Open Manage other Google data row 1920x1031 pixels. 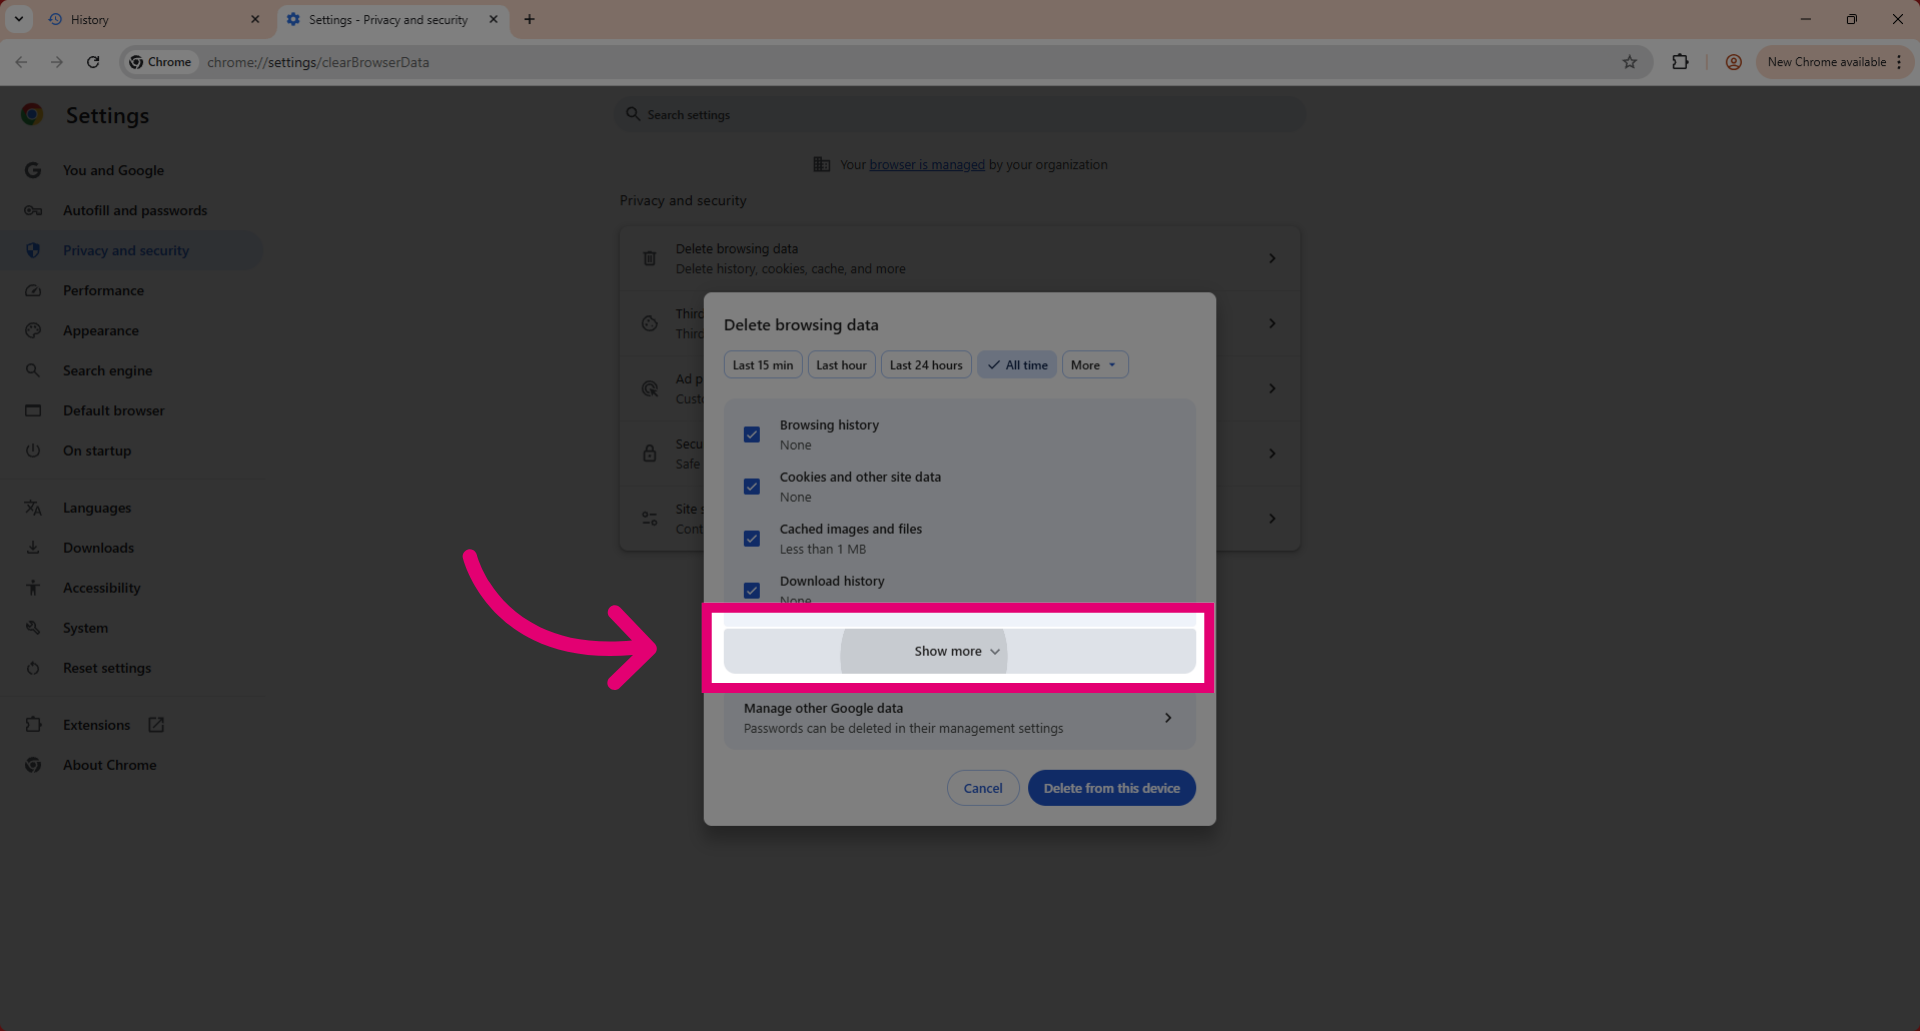point(959,718)
